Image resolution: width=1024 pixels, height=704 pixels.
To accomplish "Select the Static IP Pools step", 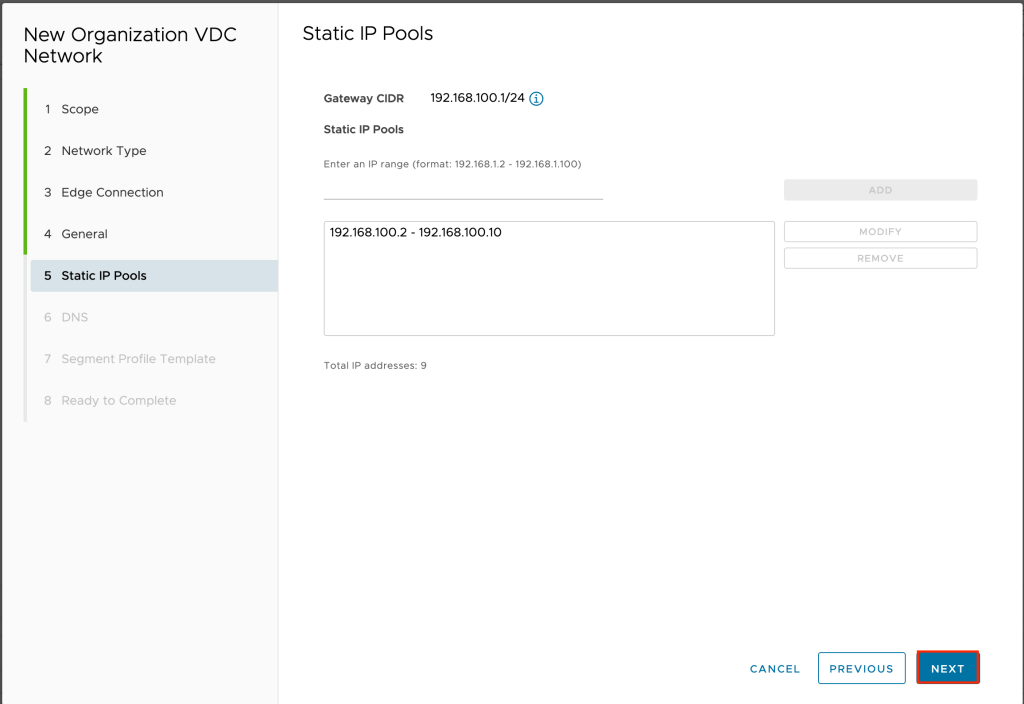I will pos(104,276).
